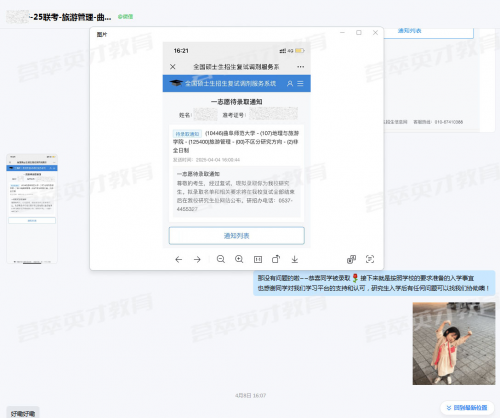Click the user profile icon in blue header
The image size is (500, 418).
click(x=290, y=83)
